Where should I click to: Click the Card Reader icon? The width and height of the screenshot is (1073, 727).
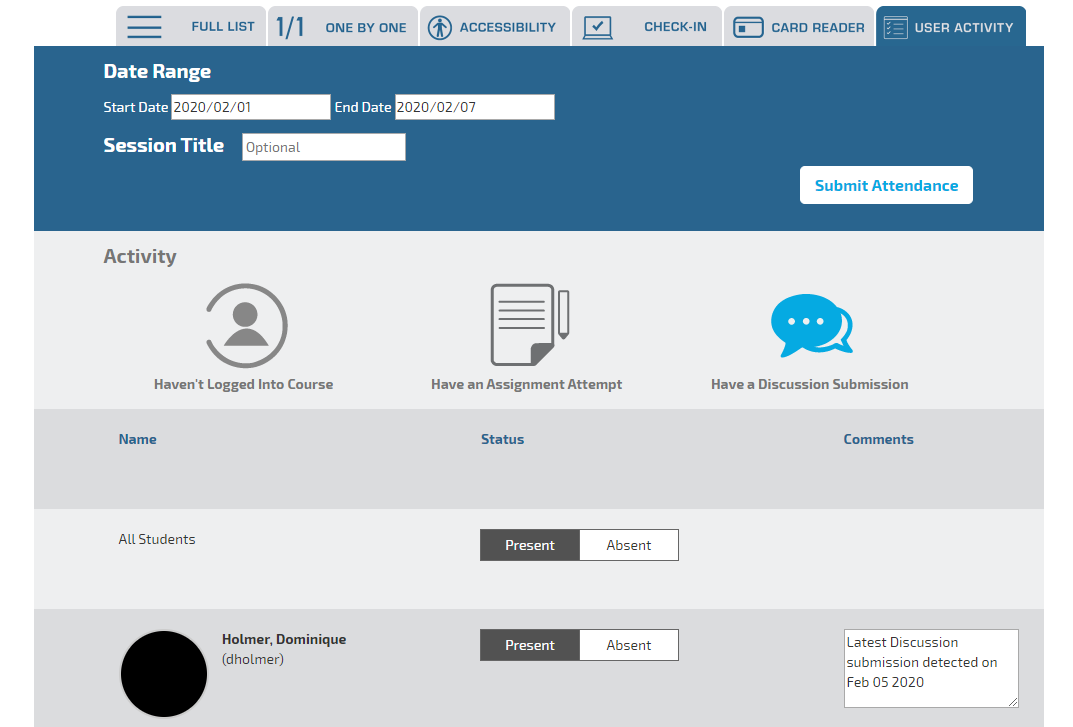[748, 27]
